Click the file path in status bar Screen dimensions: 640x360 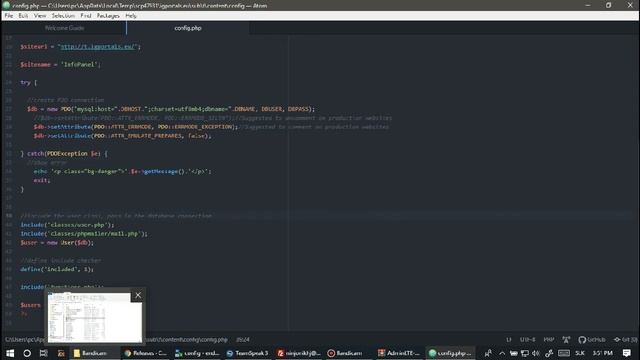coord(116,340)
